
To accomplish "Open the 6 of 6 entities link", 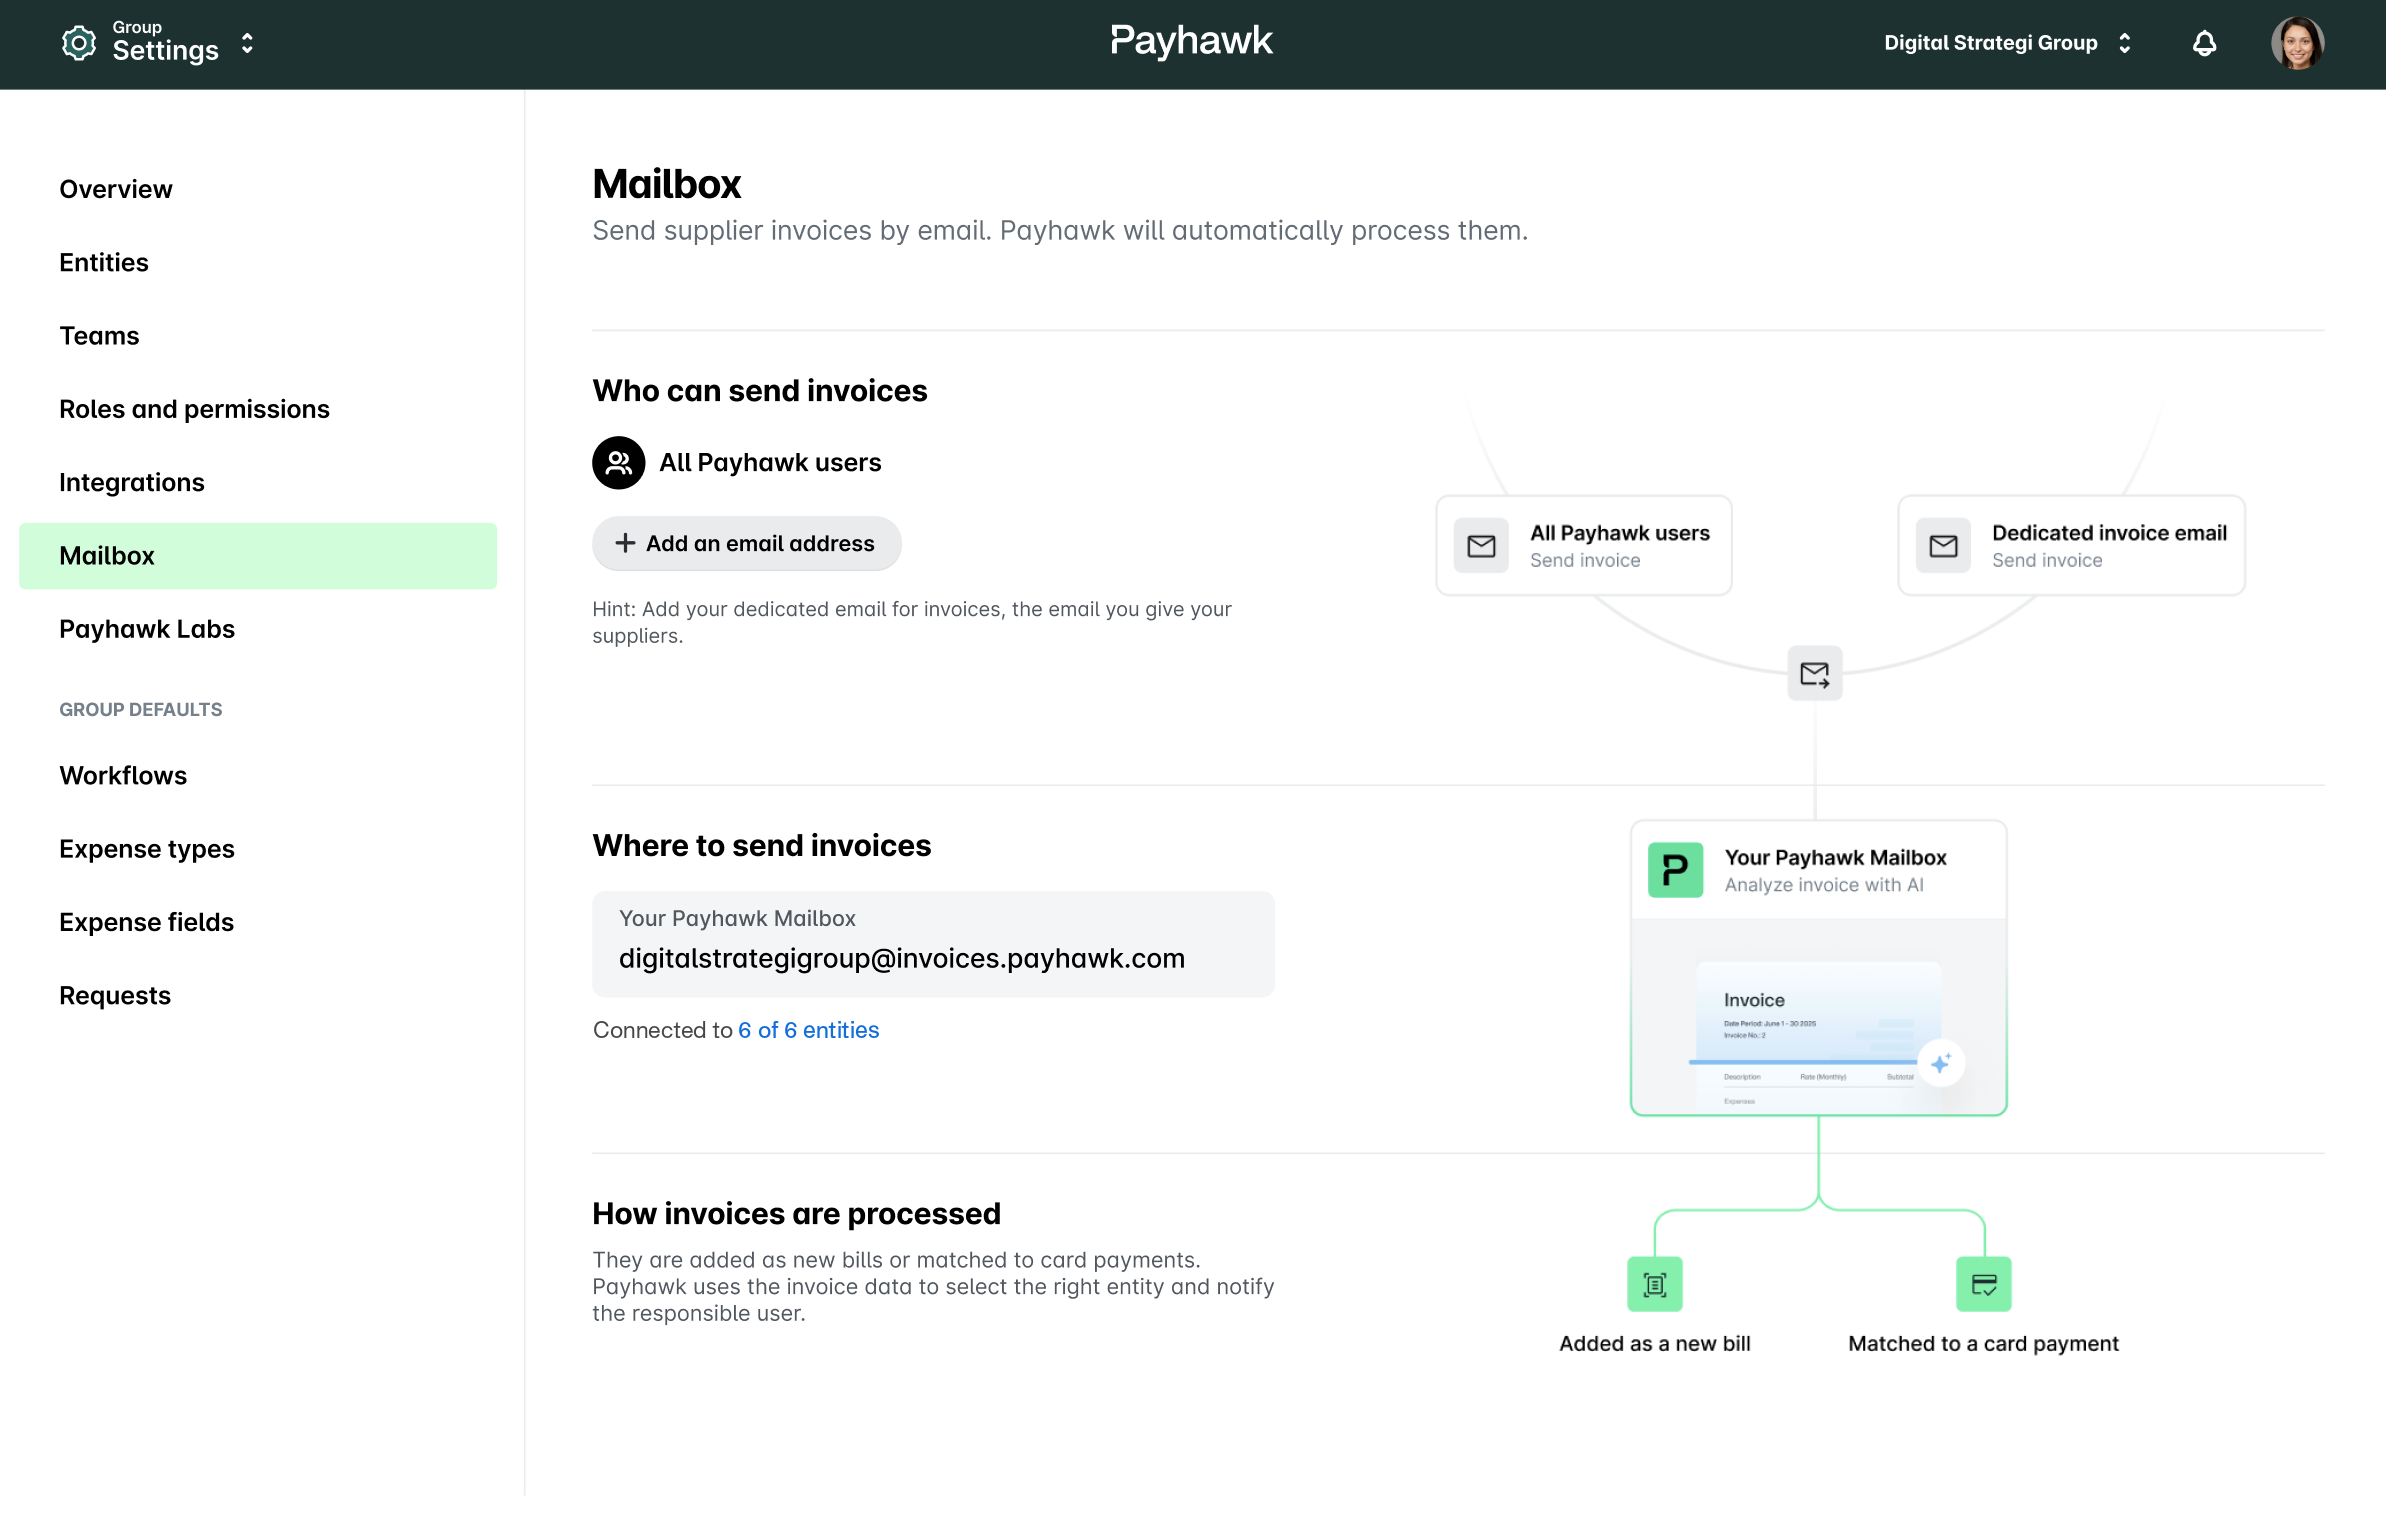I will [808, 1030].
